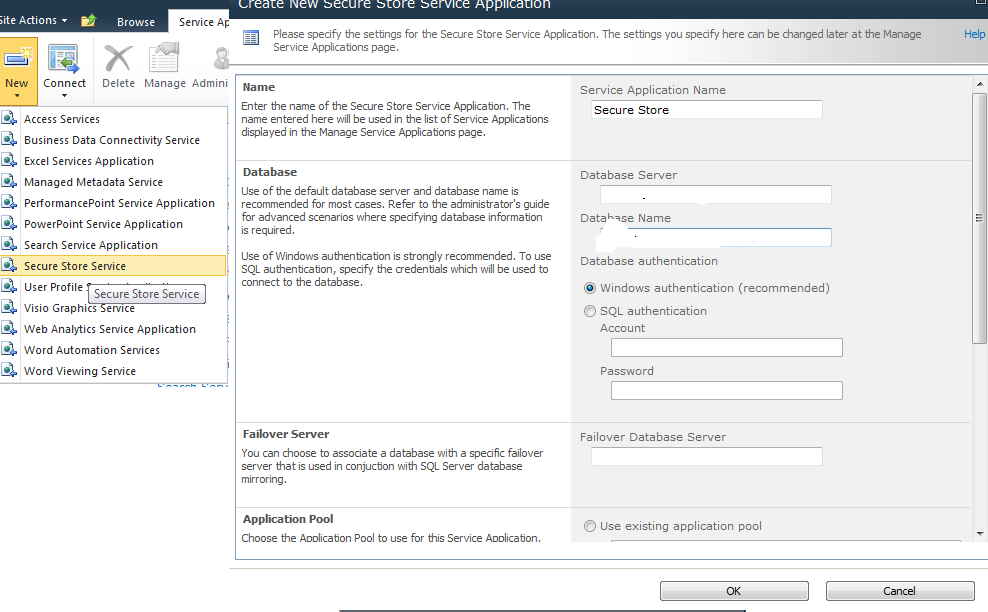Click the navigate up folder icon
Screen dimensions: 988x612
pos(89,21)
